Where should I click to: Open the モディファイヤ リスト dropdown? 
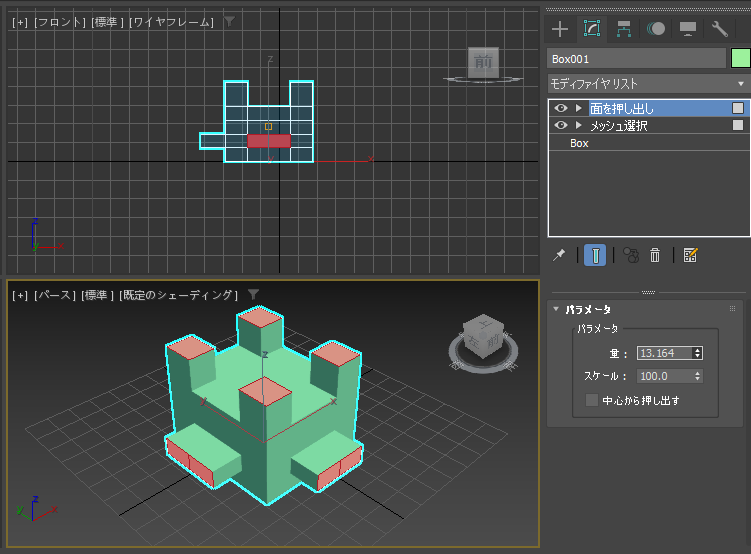pyautogui.click(x=649, y=84)
